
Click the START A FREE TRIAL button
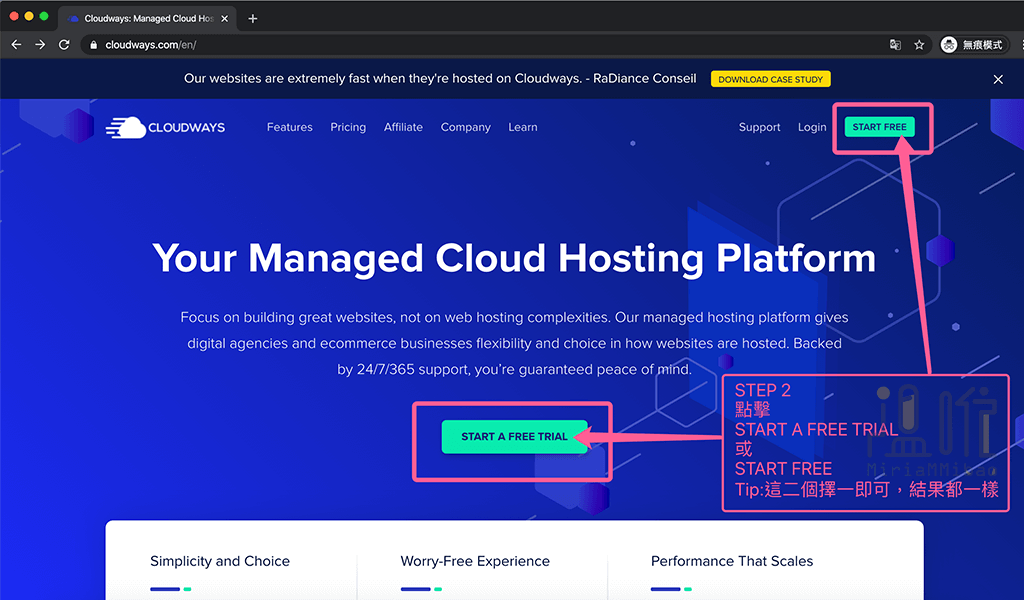click(x=513, y=437)
